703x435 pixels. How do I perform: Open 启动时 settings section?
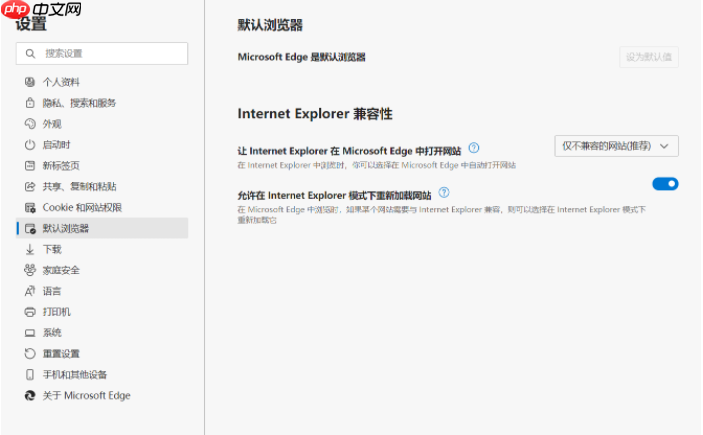pos(102,145)
